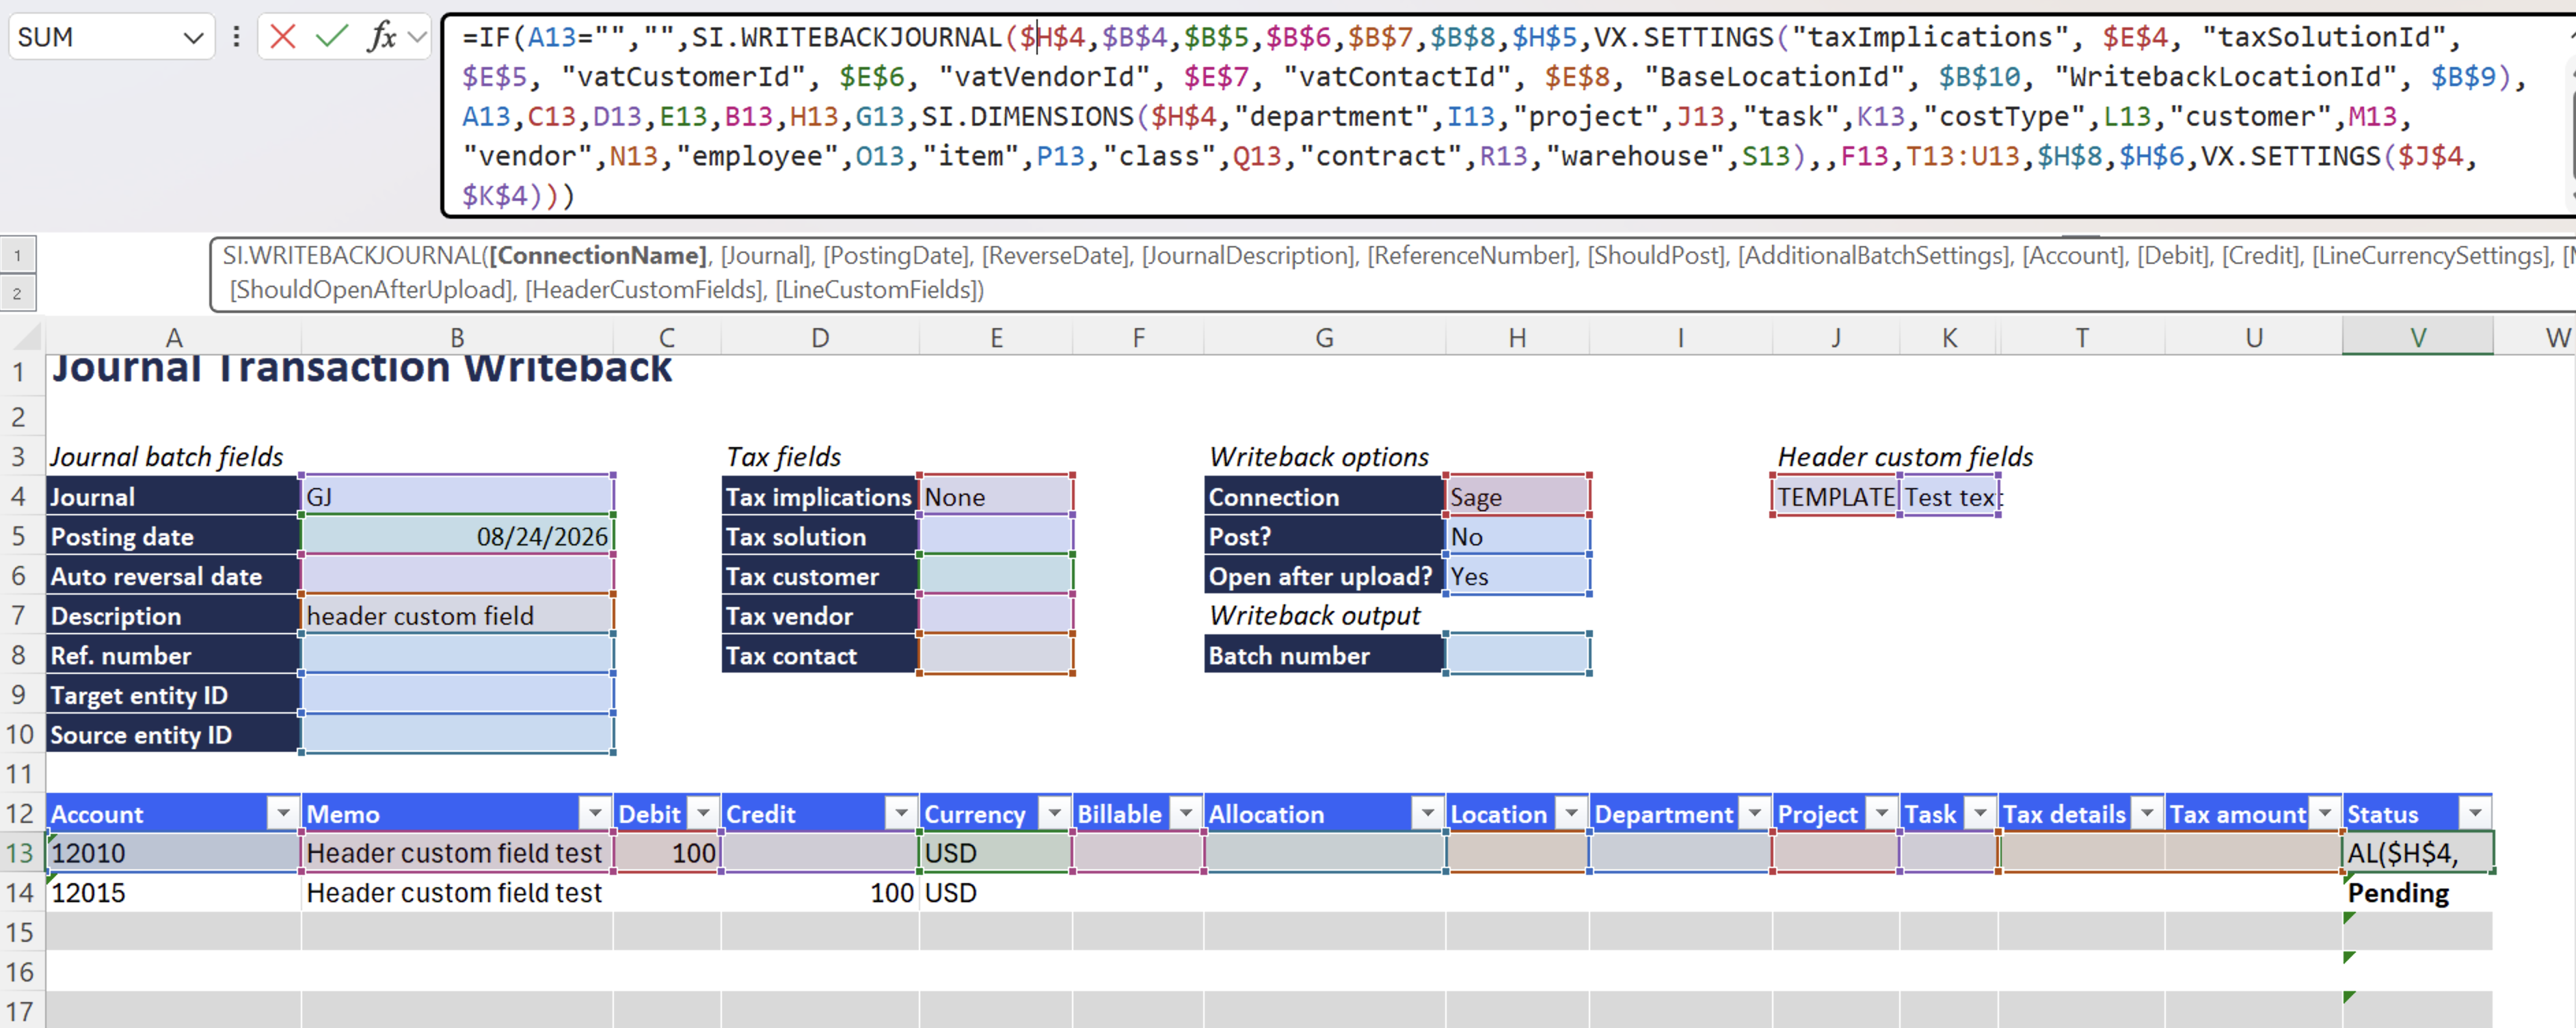Select the TEMPLATE header custom field cell
Image resolution: width=2576 pixels, height=1028 pixels.
[1836, 496]
